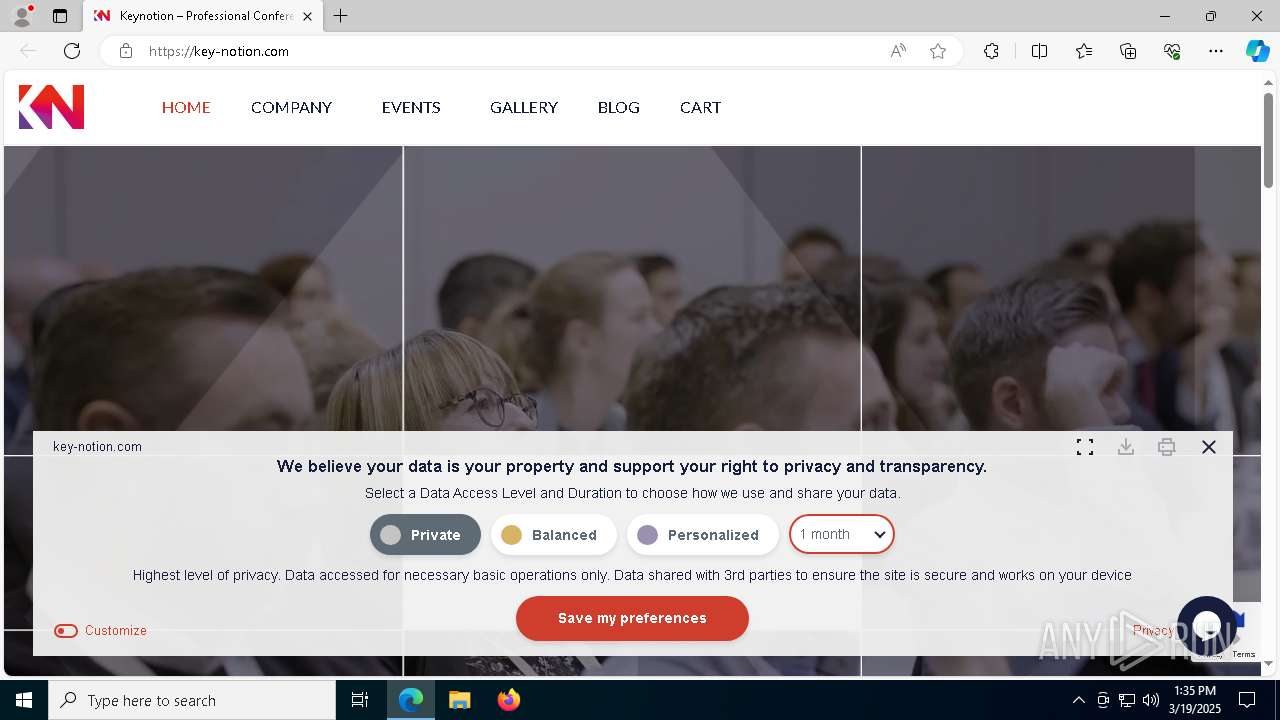The height and width of the screenshot is (720, 1280).
Task: Focus the address bar URL
Action: click(218, 51)
